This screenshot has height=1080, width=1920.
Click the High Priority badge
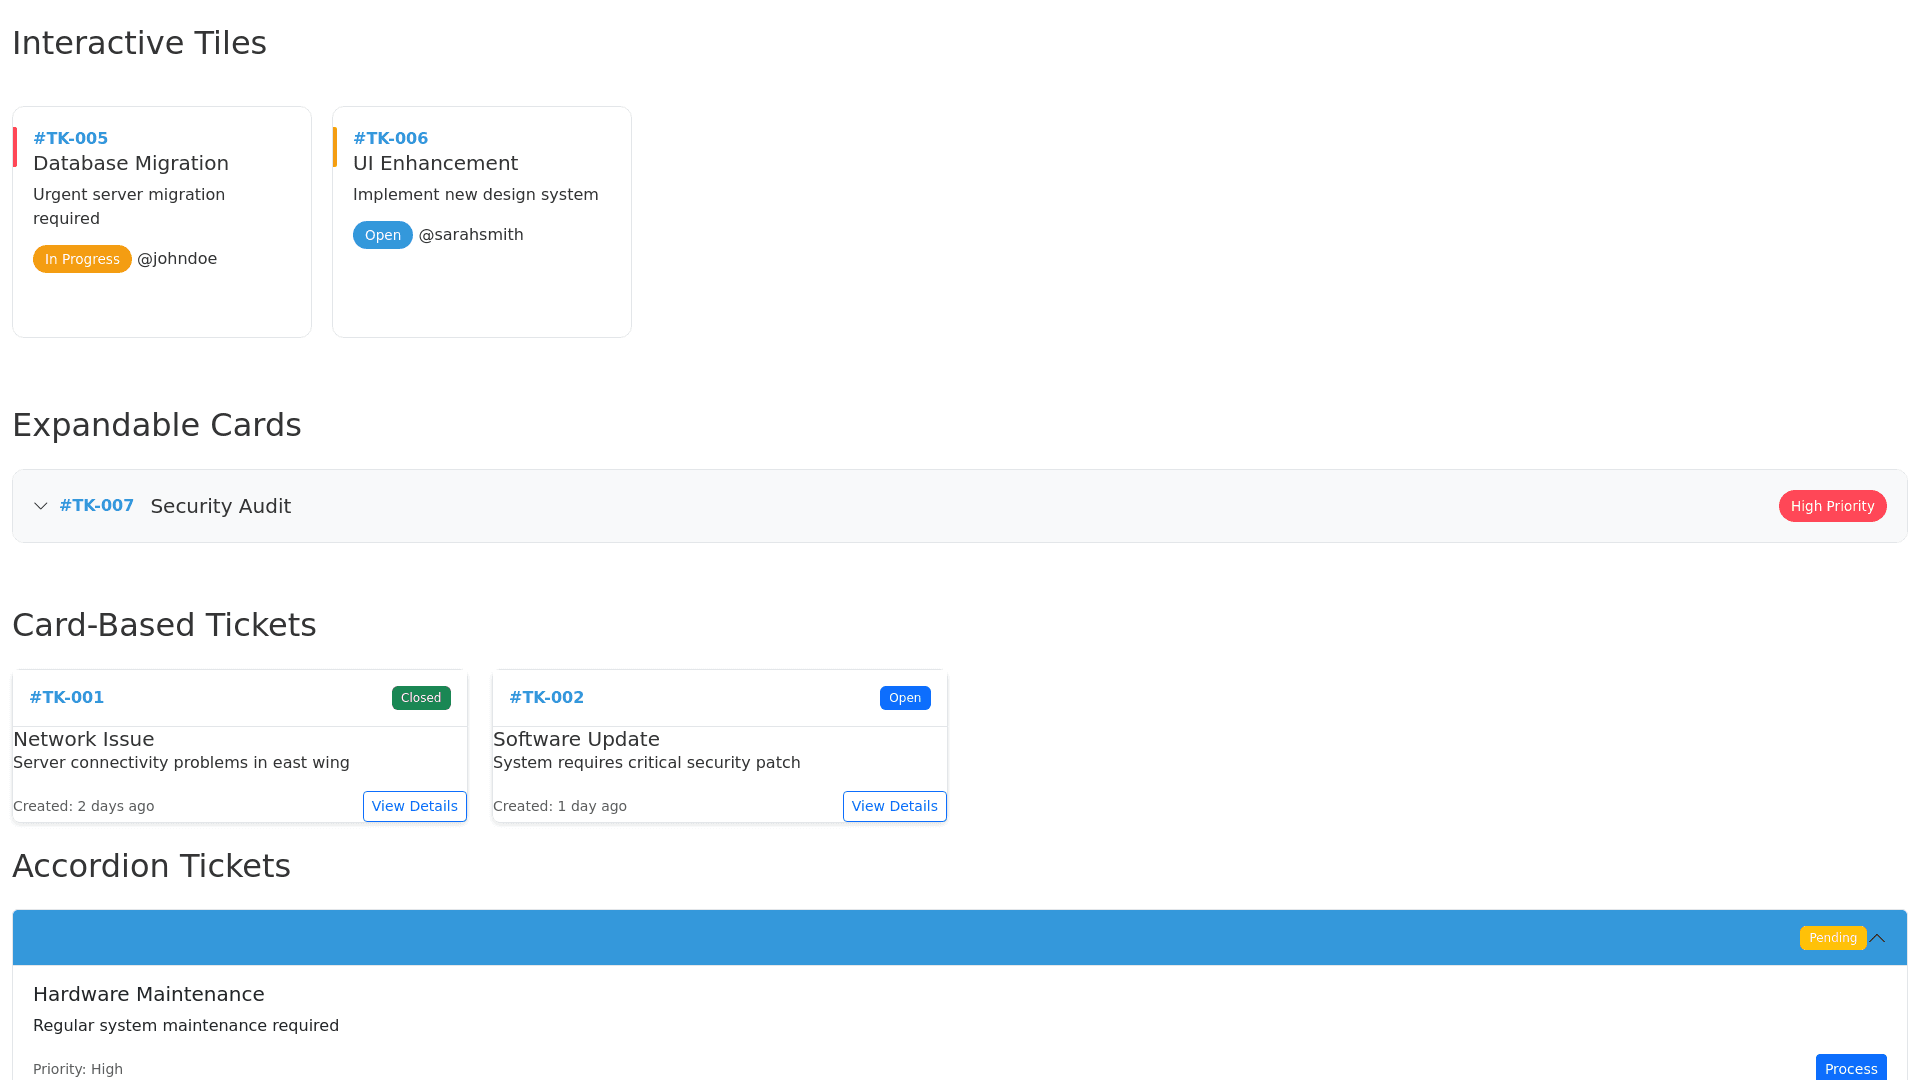1832,506
